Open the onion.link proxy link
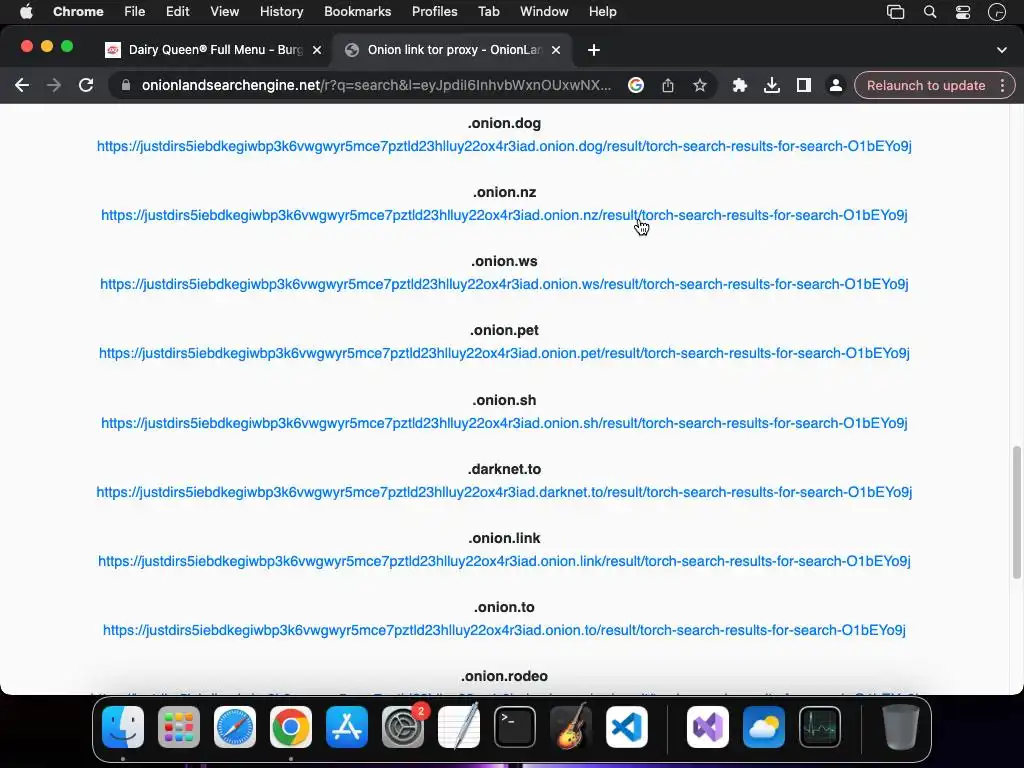 point(504,561)
